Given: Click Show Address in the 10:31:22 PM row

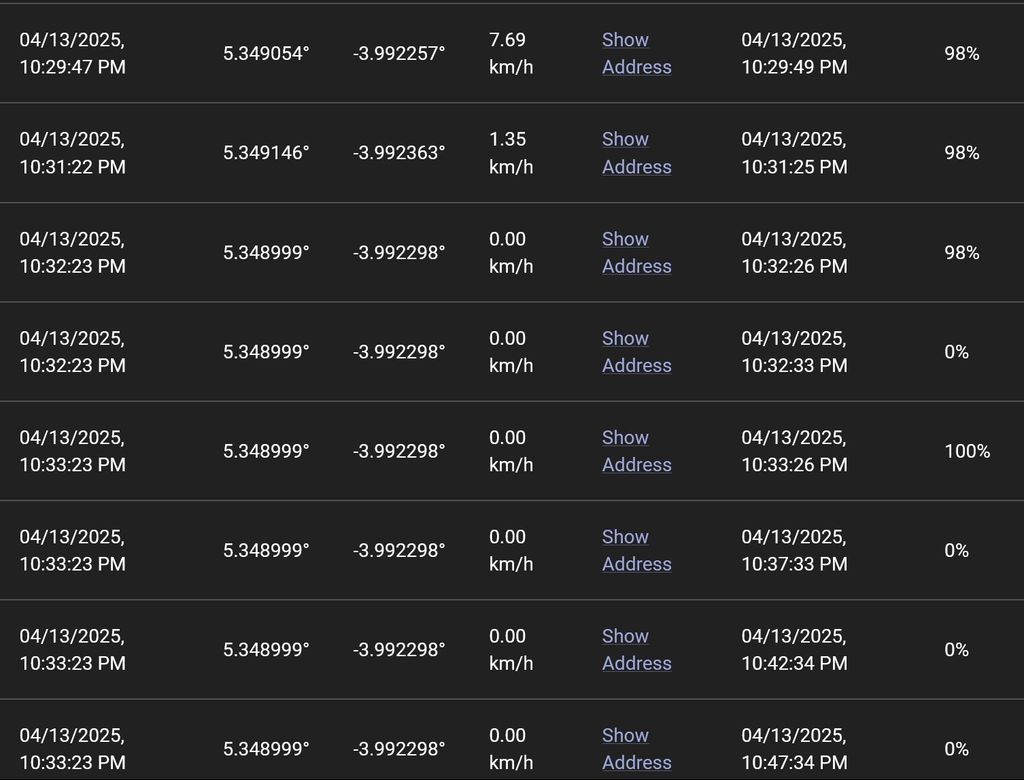Looking at the screenshot, I should (636, 153).
